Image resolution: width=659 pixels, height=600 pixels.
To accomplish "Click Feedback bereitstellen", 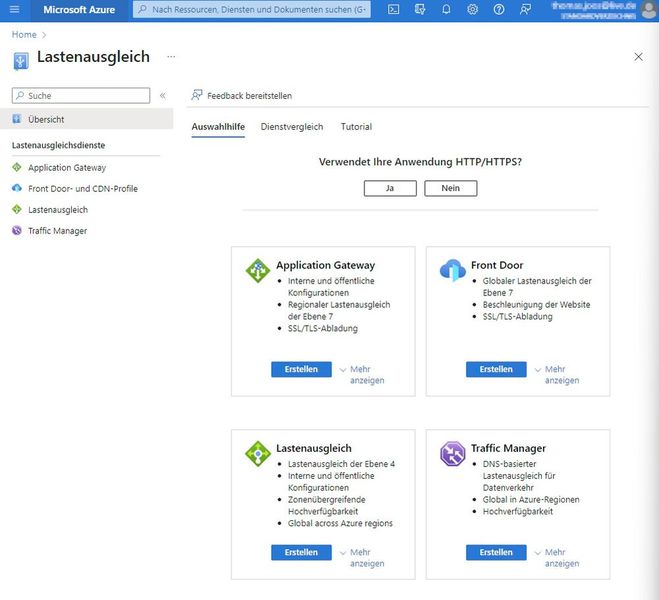I will pos(242,95).
